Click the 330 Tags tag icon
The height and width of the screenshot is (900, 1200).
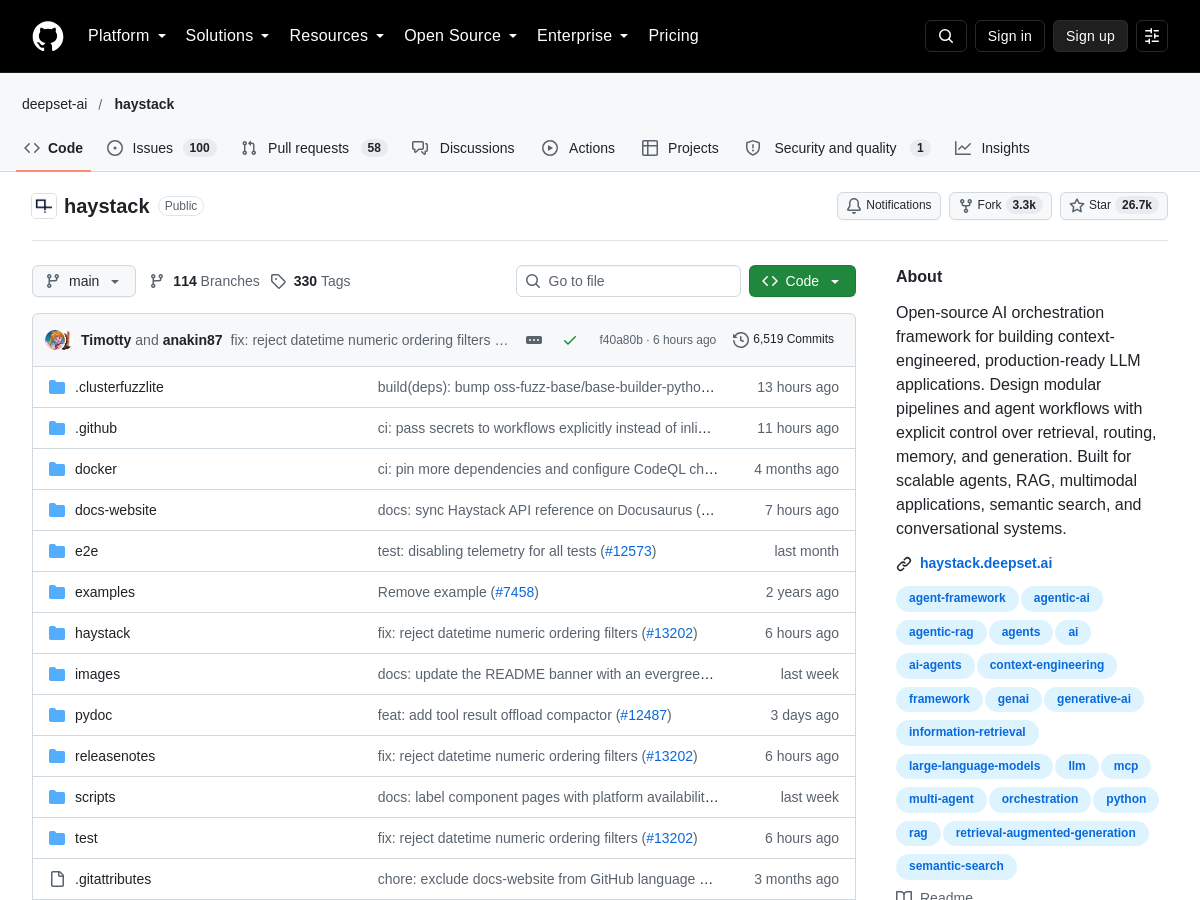(x=278, y=281)
